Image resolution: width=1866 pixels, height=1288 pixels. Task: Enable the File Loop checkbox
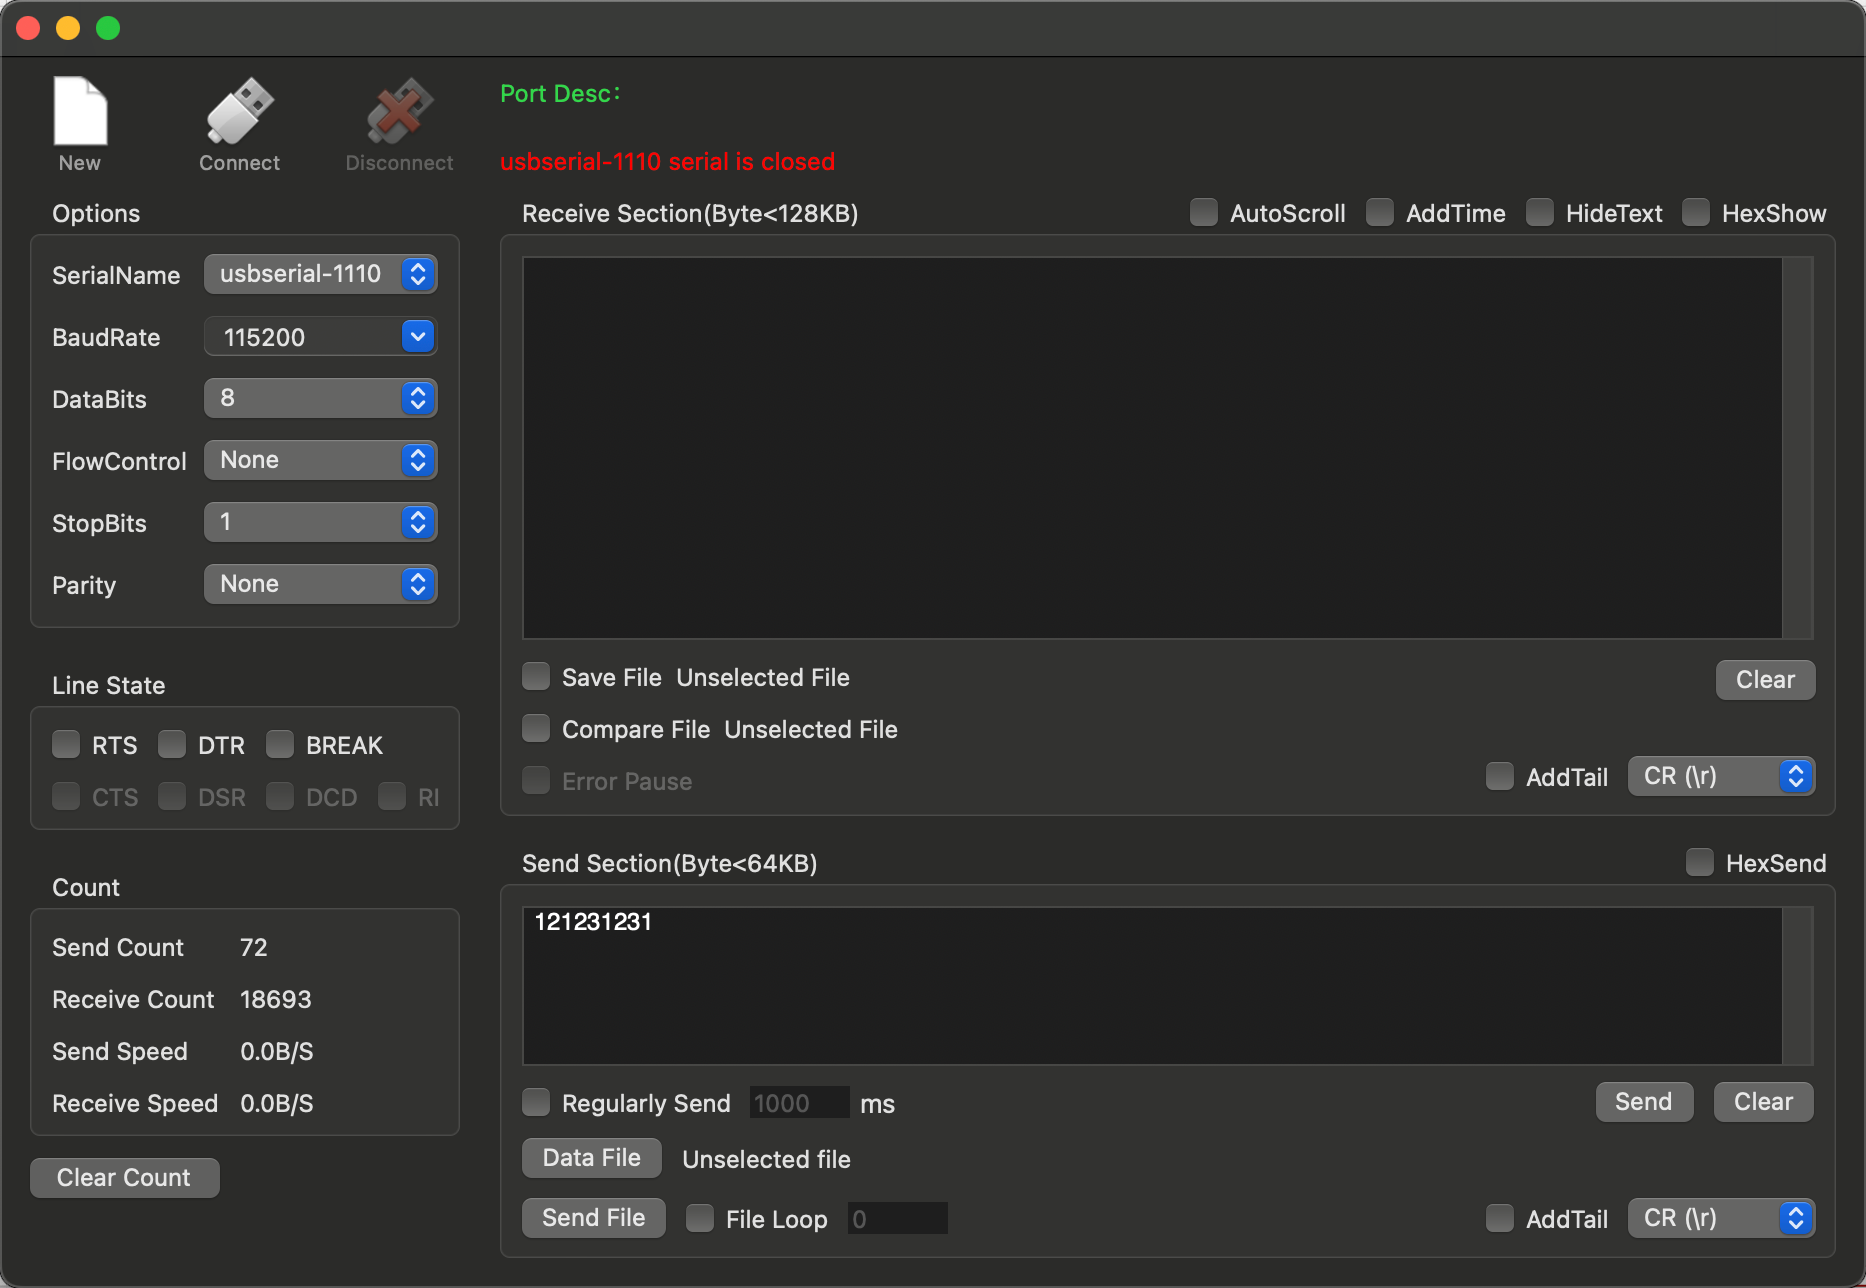(700, 1218)
